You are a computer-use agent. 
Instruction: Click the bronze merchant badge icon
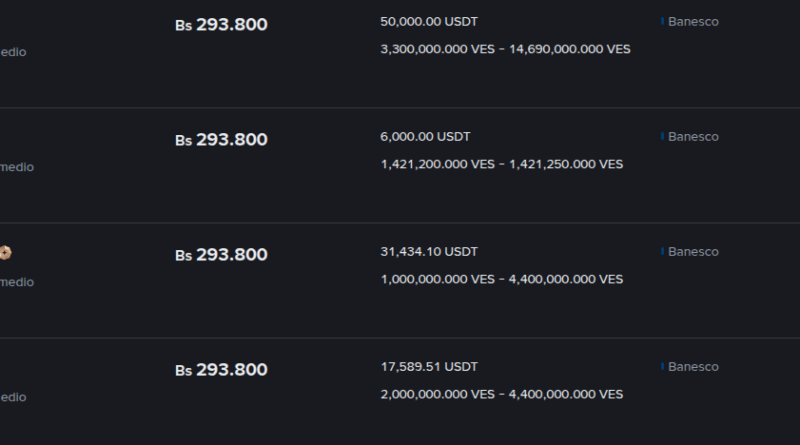point(5,252)
